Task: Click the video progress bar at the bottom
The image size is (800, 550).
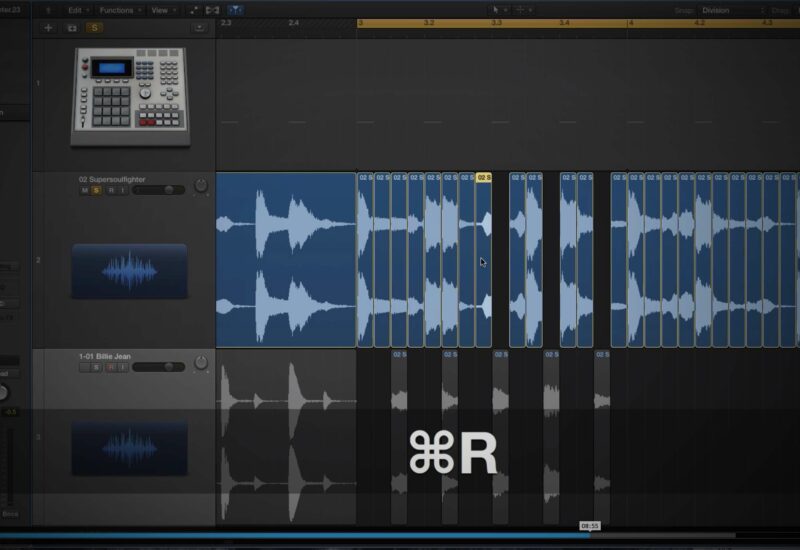Action: pos(368,536)
